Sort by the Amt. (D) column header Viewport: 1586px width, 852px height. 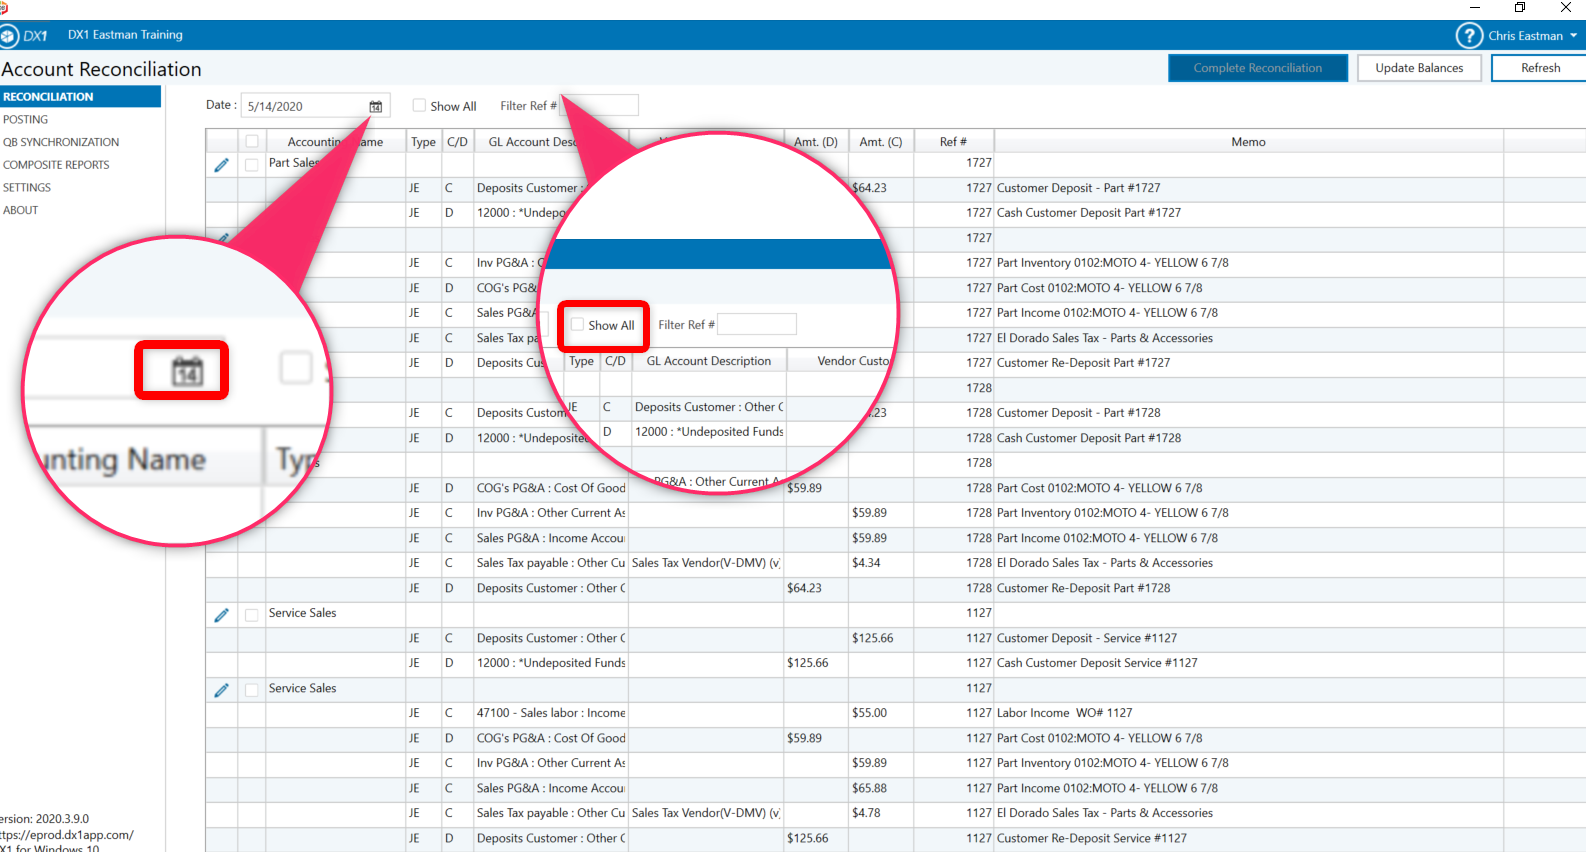click(x=816, y=142)
